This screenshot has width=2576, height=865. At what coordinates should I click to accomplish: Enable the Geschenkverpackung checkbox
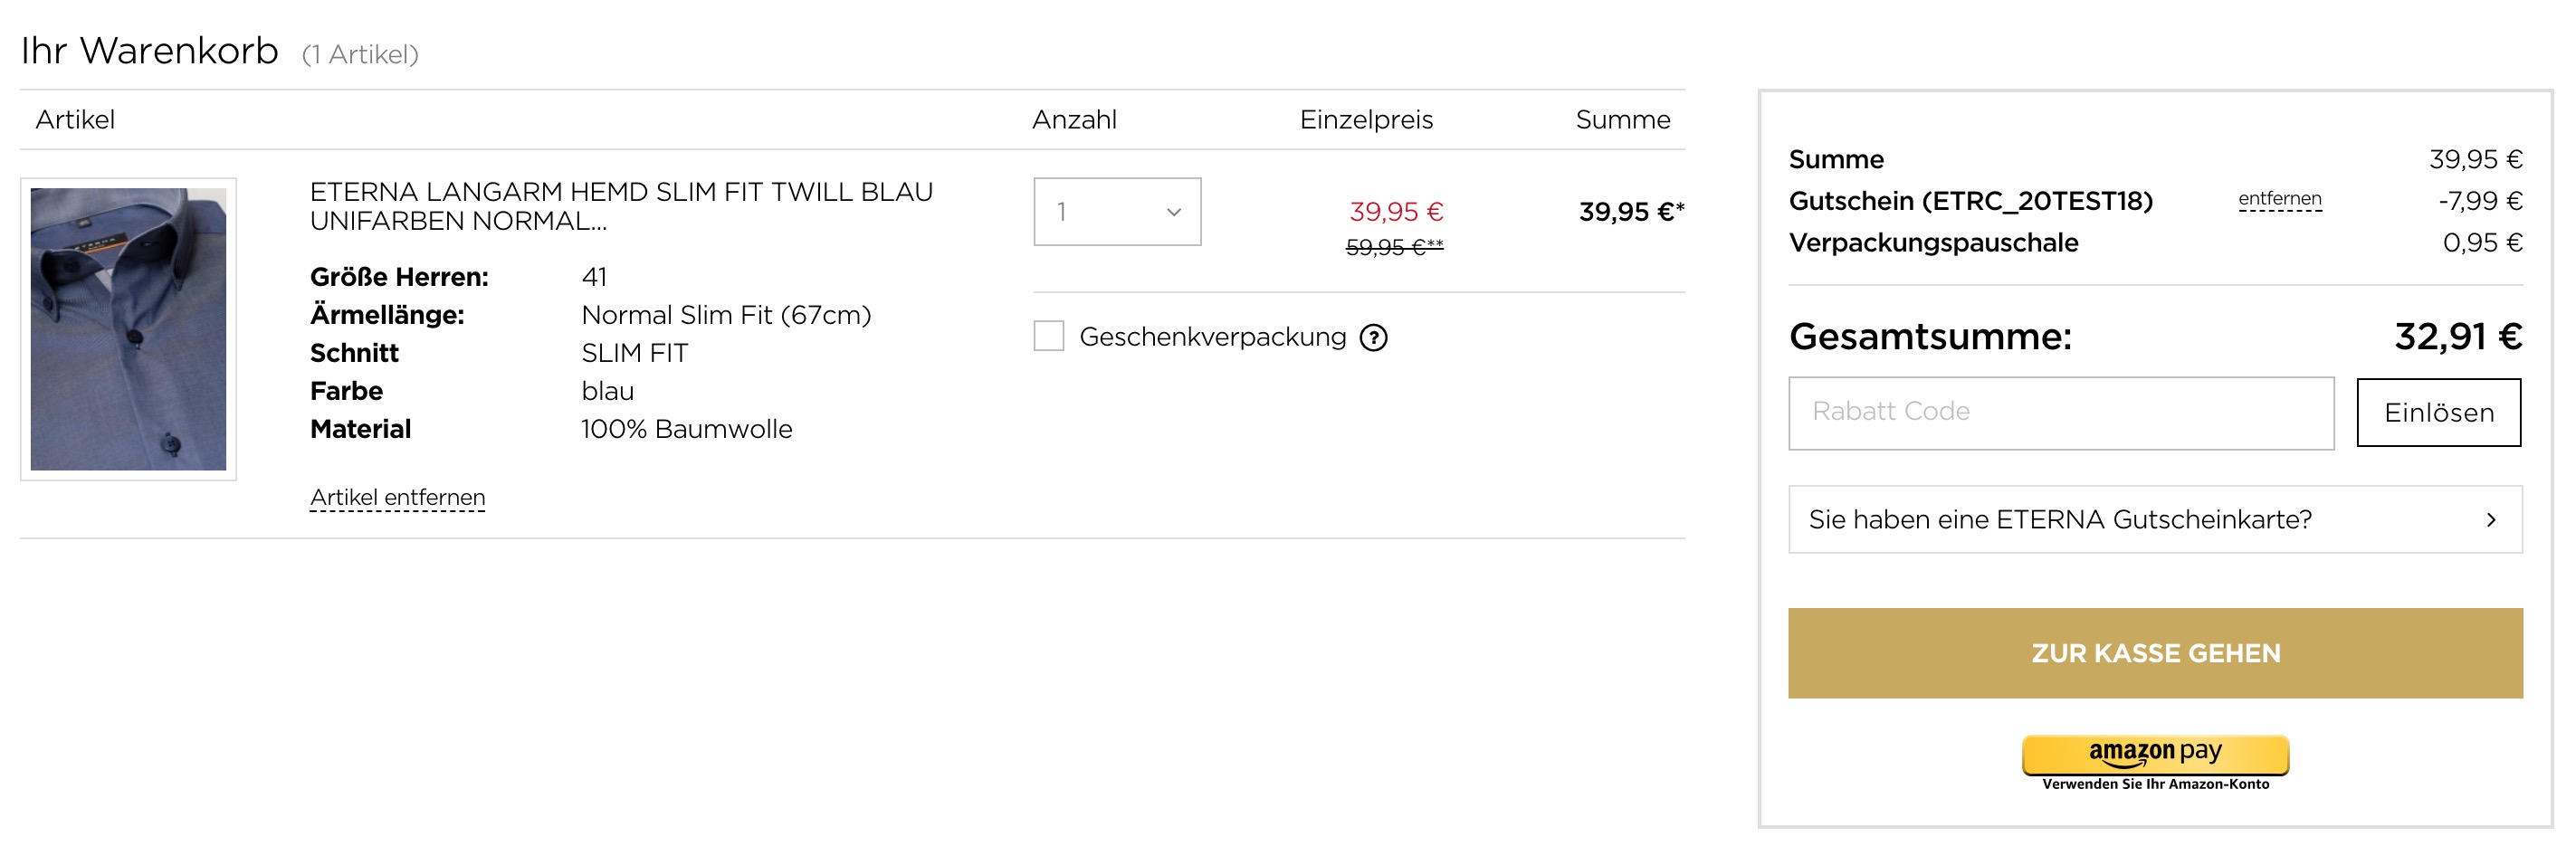coord(1049,336)
